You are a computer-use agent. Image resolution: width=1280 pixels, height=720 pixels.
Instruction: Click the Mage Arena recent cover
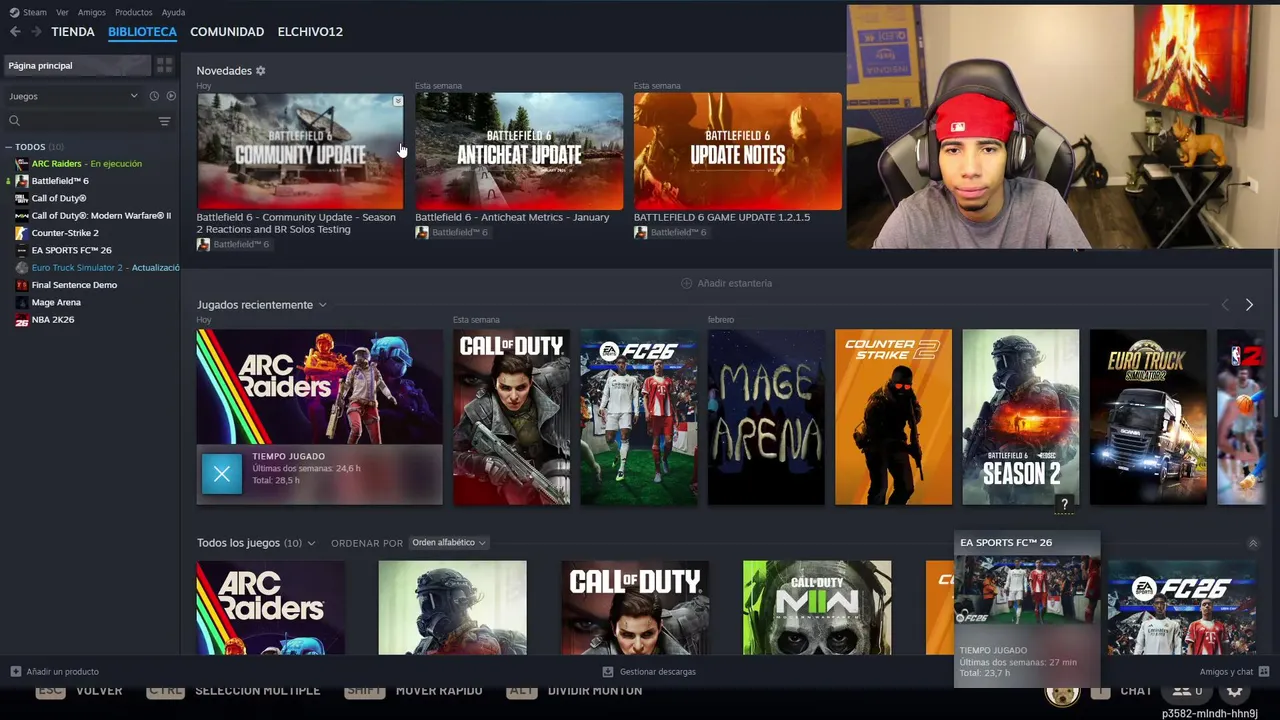click(766, 417)
